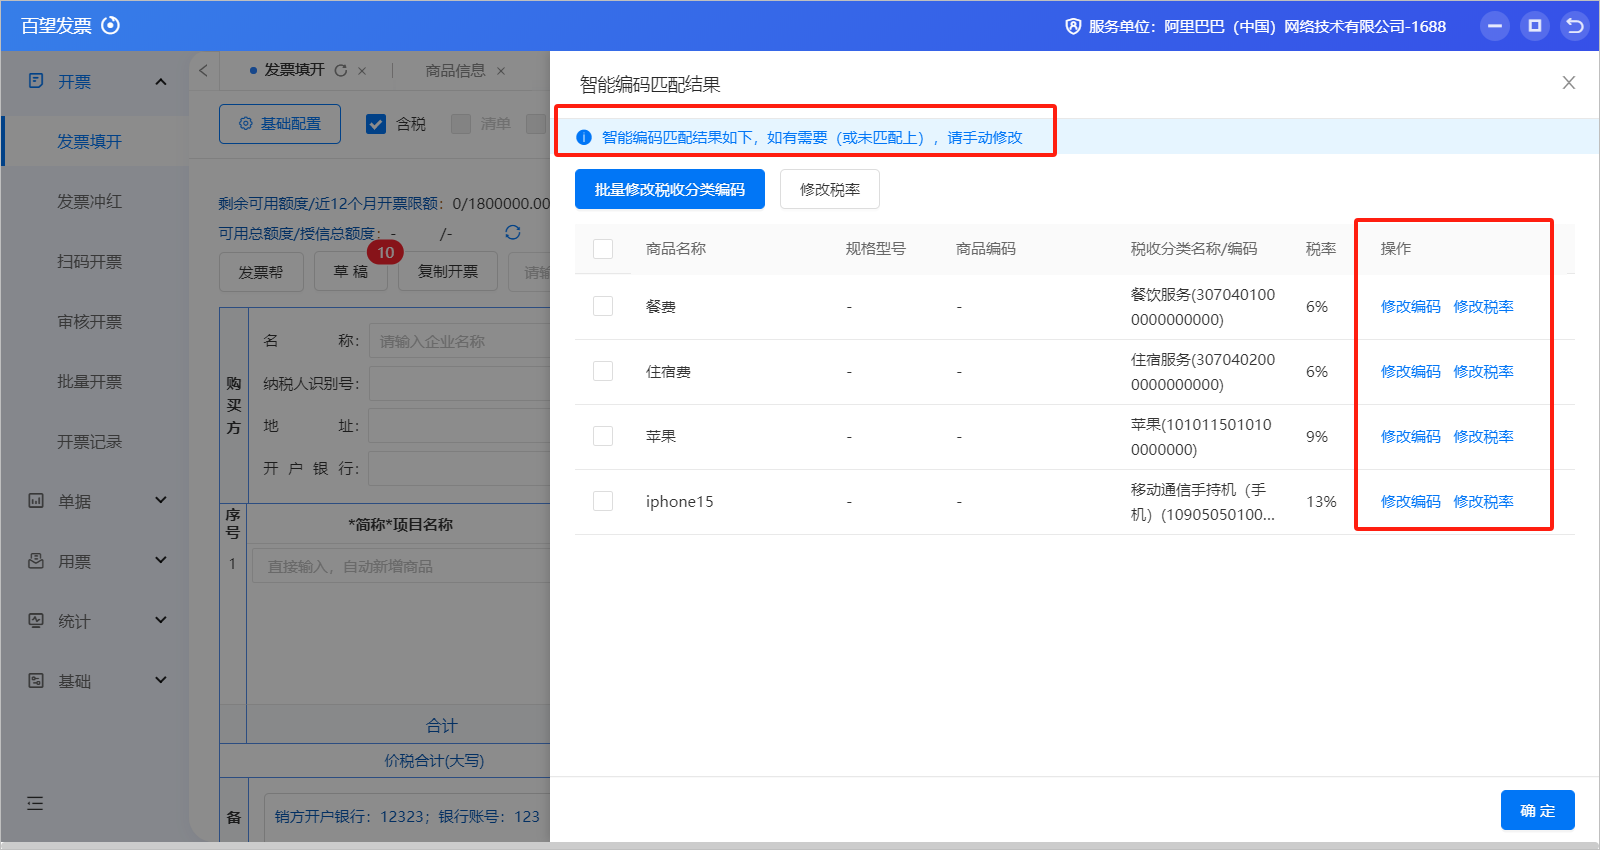Click the 复制开票 button
1600x850 pixels.
(448, 272)
